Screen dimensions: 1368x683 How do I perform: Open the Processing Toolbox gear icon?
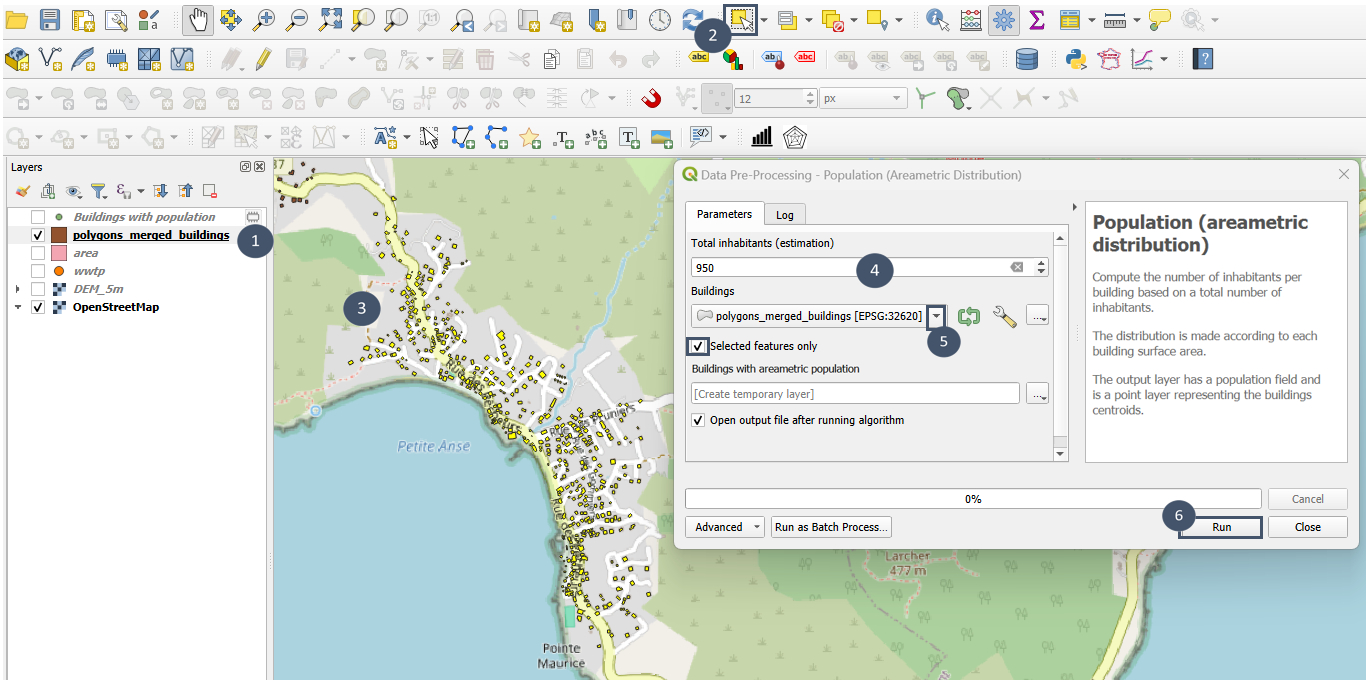coord(1003,19)
